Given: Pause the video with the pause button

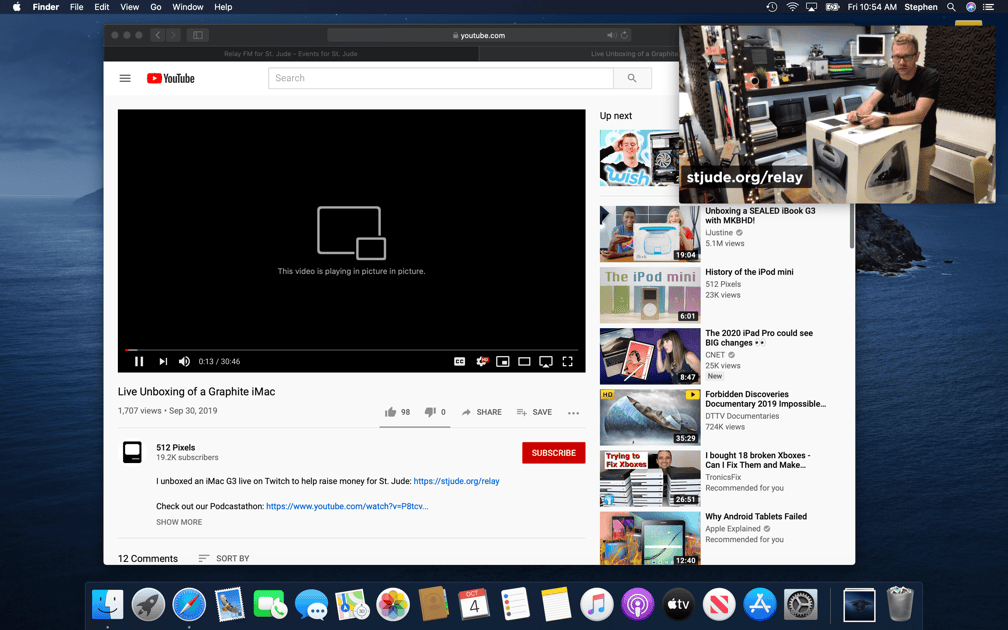Looking at the screenshot, I should (x=139, y=361).
